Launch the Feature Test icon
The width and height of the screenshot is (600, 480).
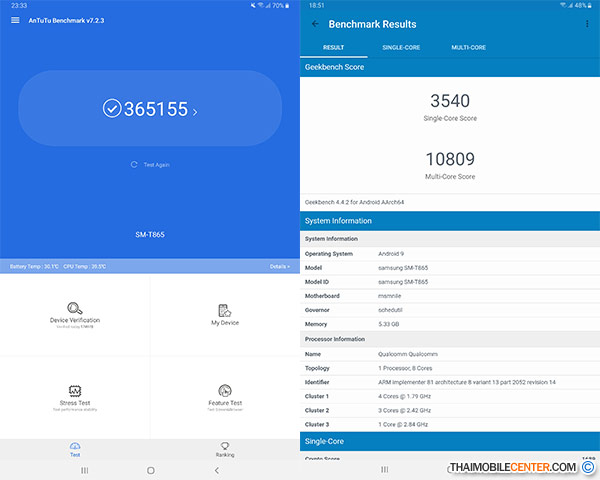pyautogui.click(x=225, y=390)
